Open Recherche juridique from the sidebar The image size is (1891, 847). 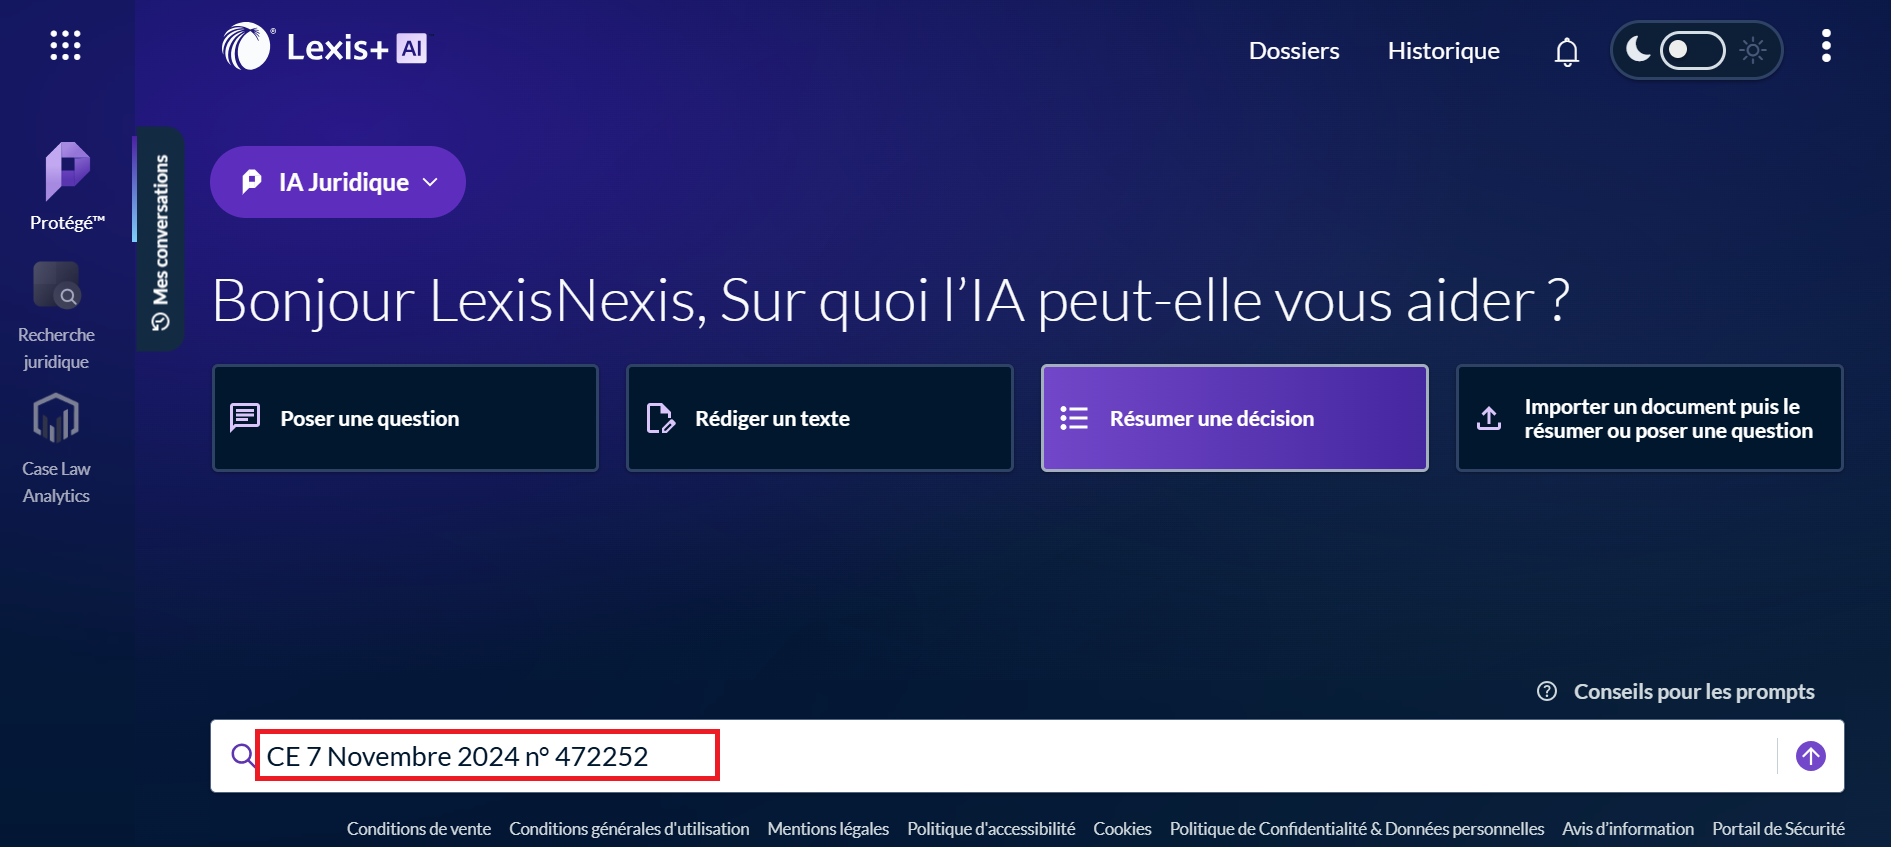tap(57, 317)
